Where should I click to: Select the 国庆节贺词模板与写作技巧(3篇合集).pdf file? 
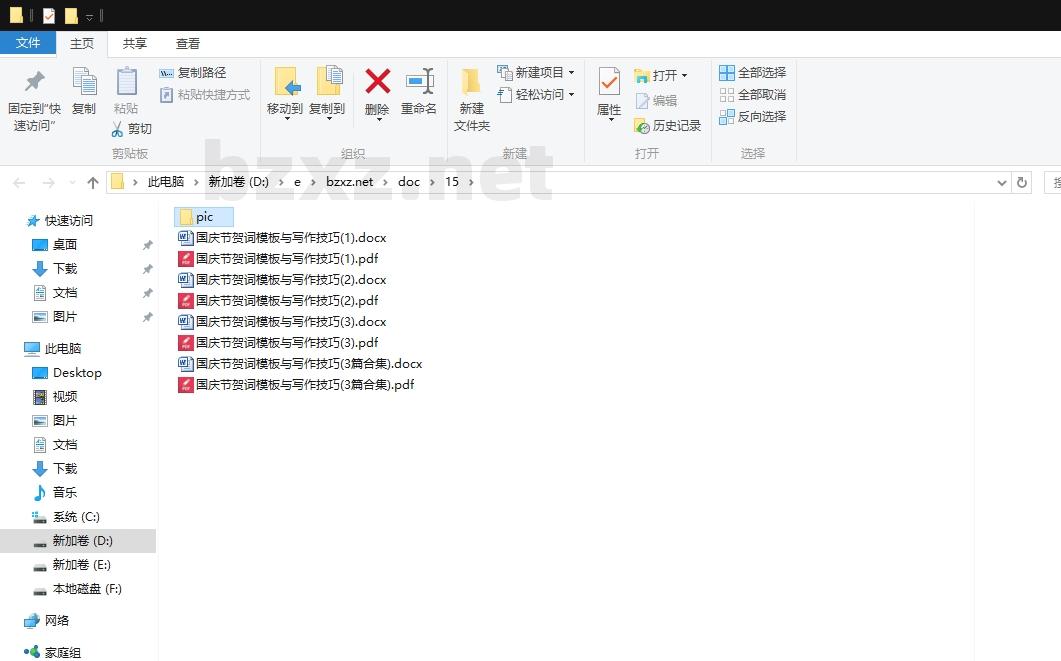304,385
